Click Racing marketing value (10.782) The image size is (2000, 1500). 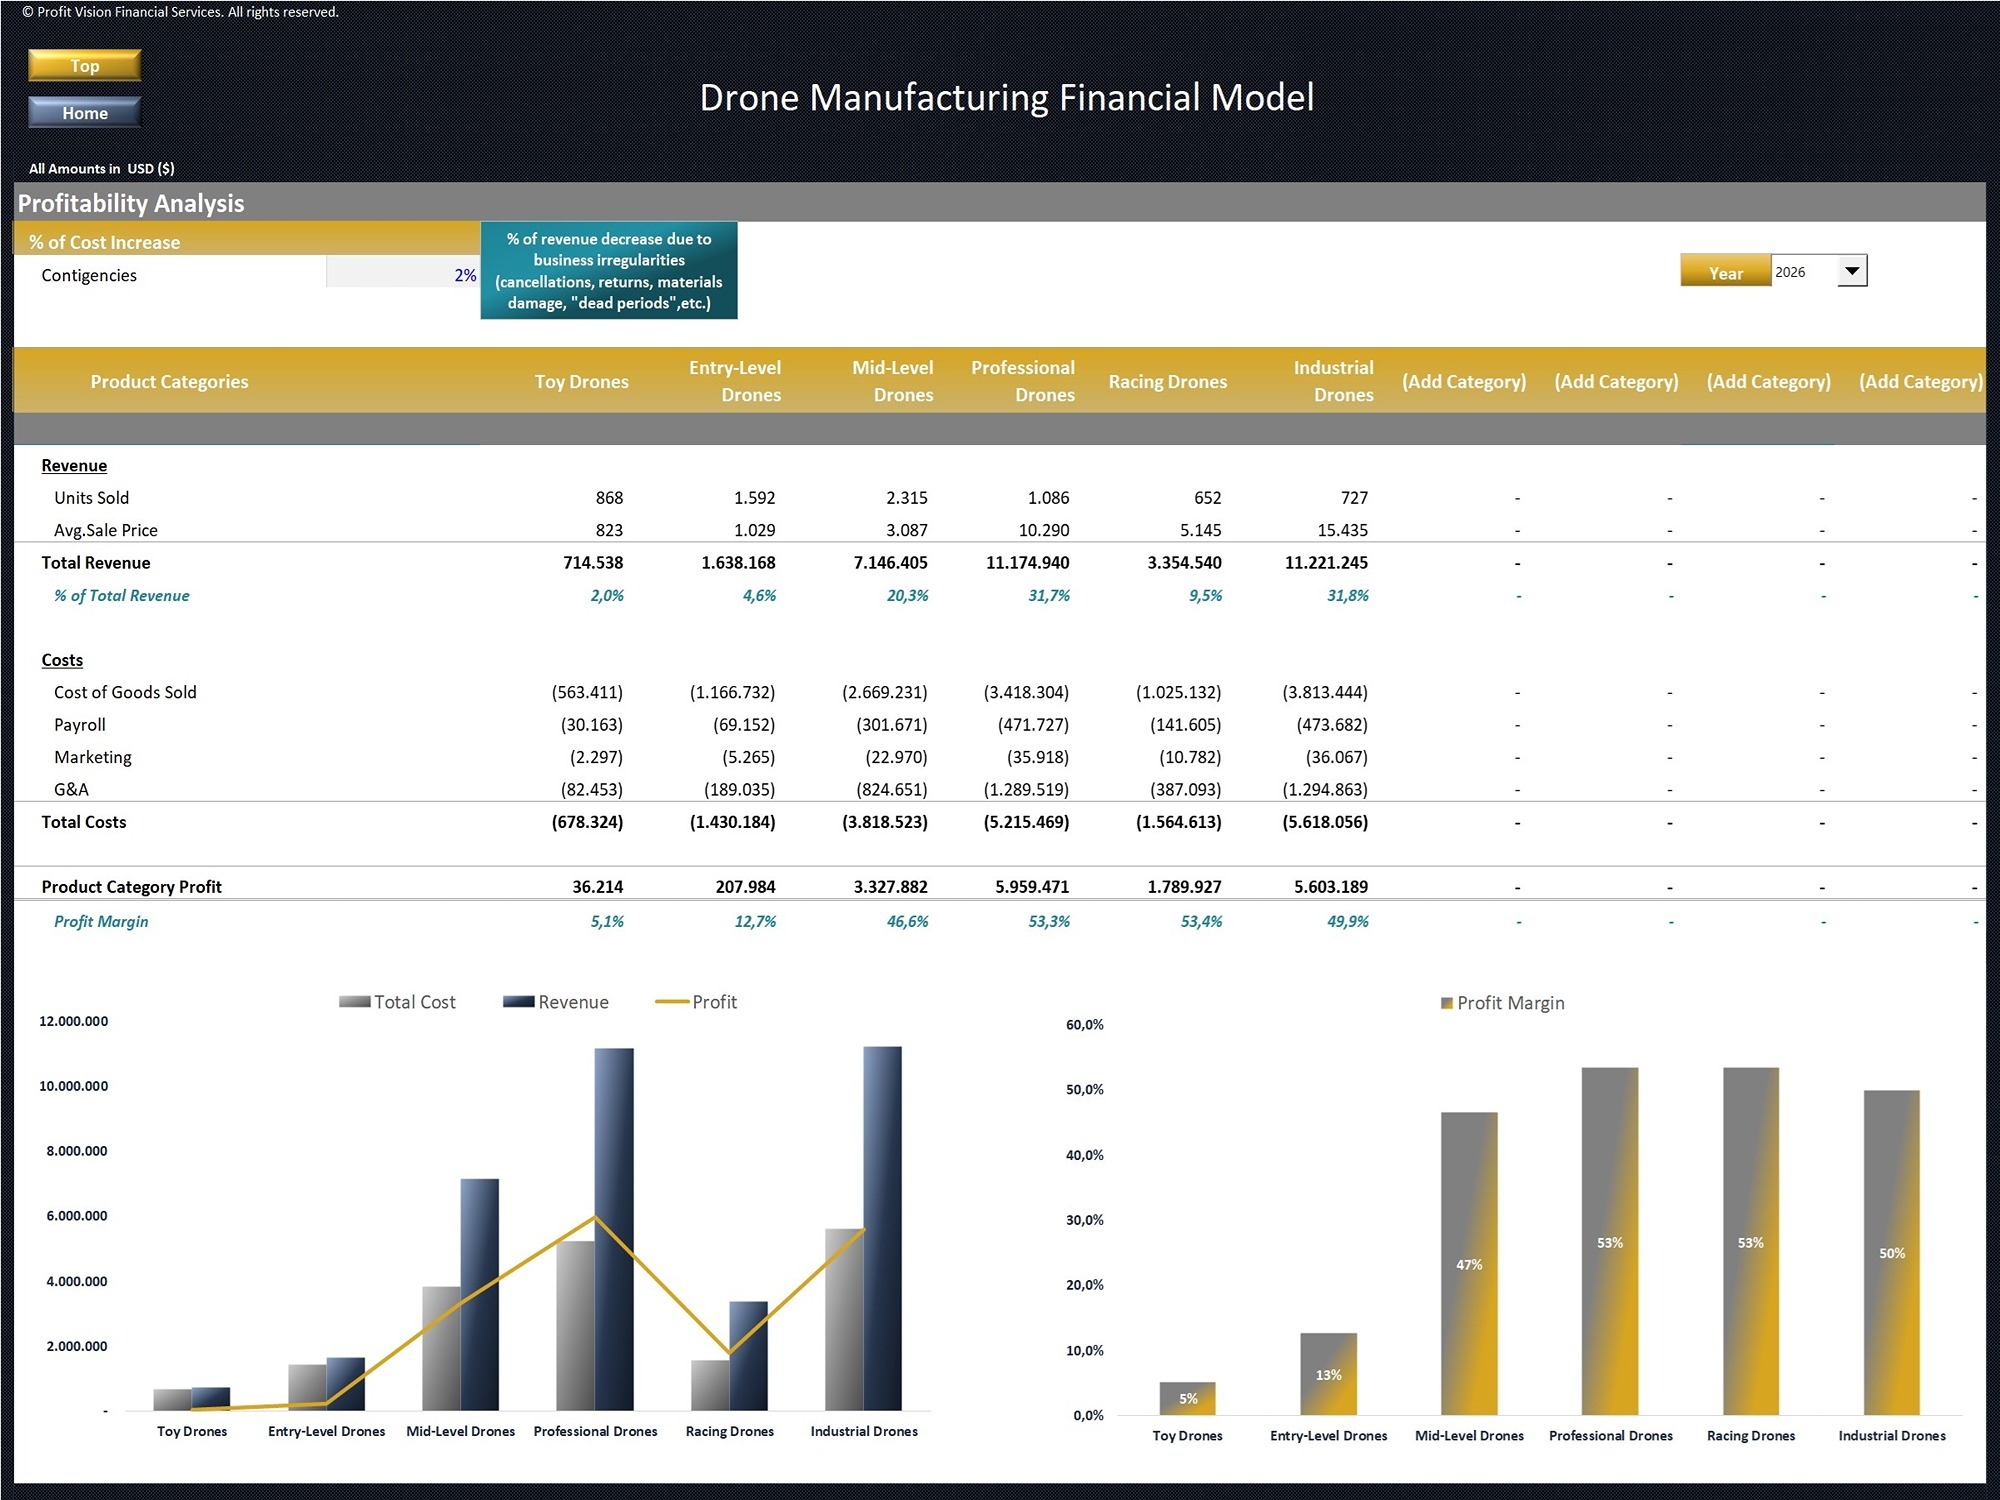[x=1190, y=757]
